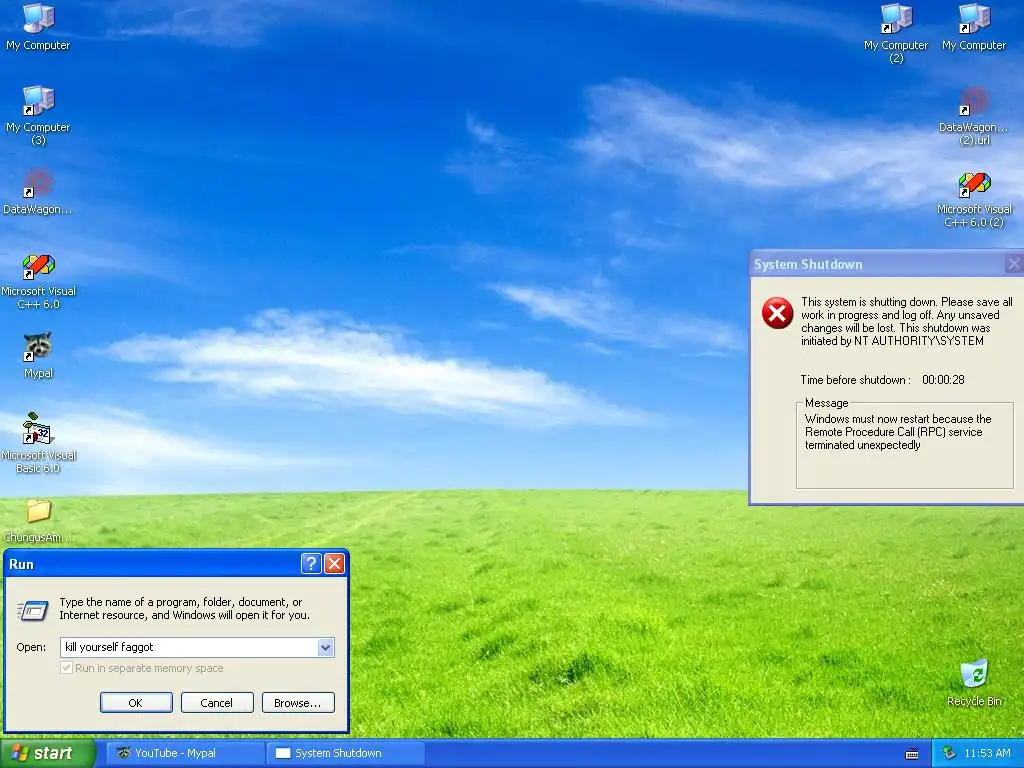
Task: Click Cancel in the Run dialog
Action: tap(217, 703)
